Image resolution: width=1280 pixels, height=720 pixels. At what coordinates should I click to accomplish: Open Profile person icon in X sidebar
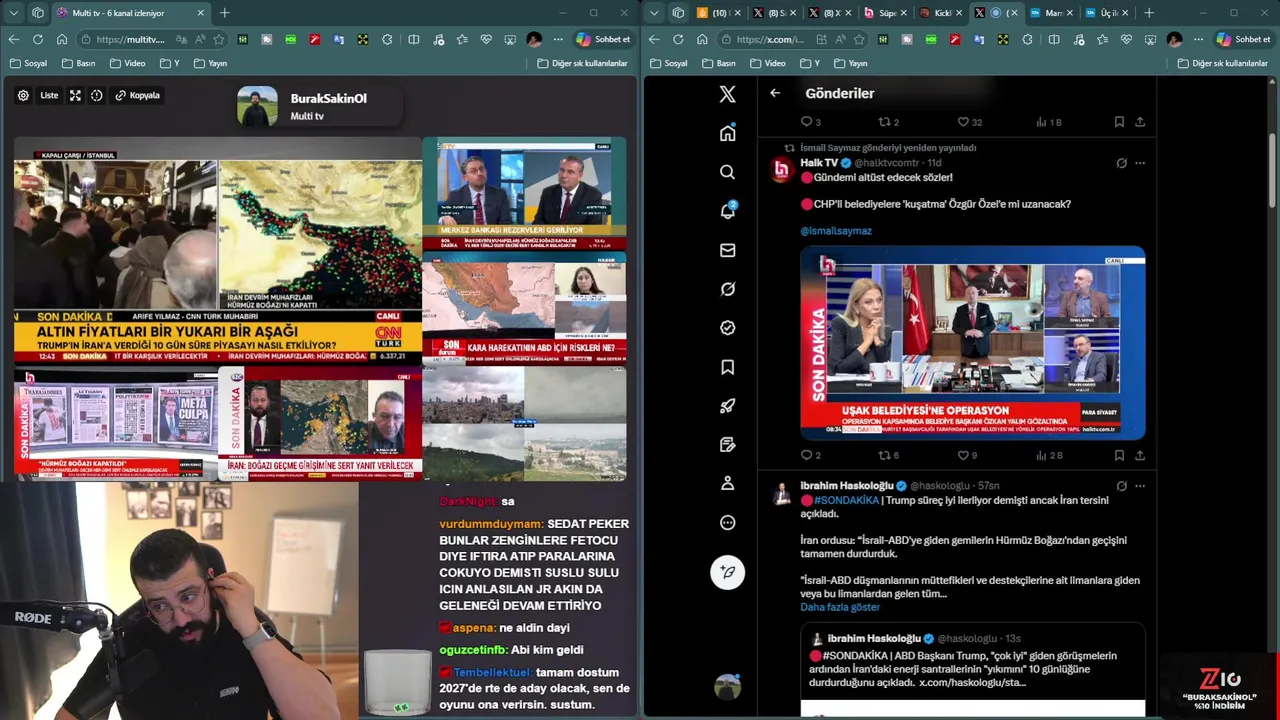click(x=728, y=483)
